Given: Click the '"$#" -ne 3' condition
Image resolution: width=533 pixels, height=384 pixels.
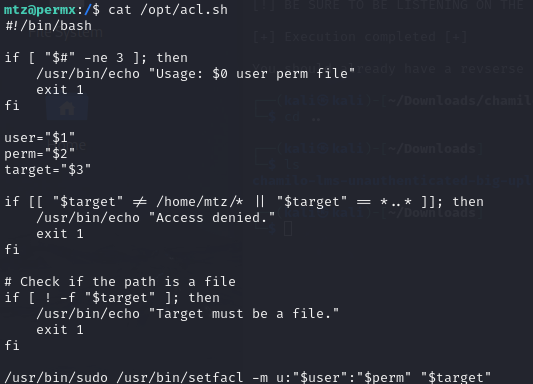Looking at the screenshot, I should point(85,58).
